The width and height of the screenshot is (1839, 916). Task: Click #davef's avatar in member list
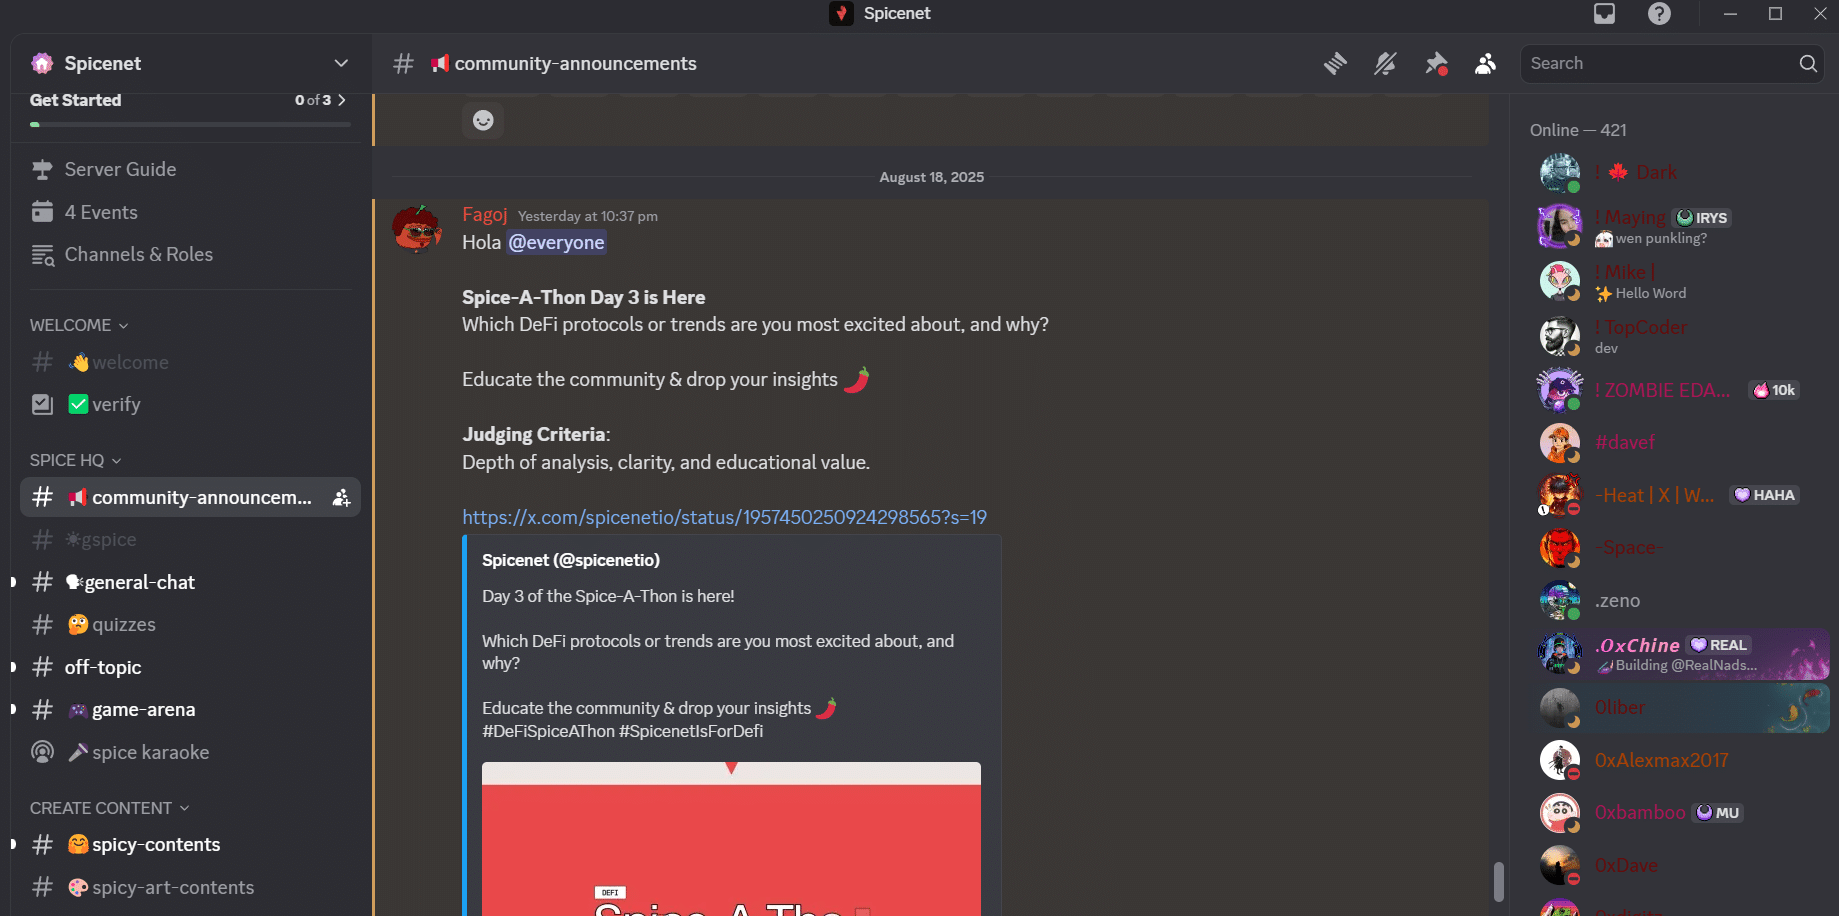[x=1560, y=442]
